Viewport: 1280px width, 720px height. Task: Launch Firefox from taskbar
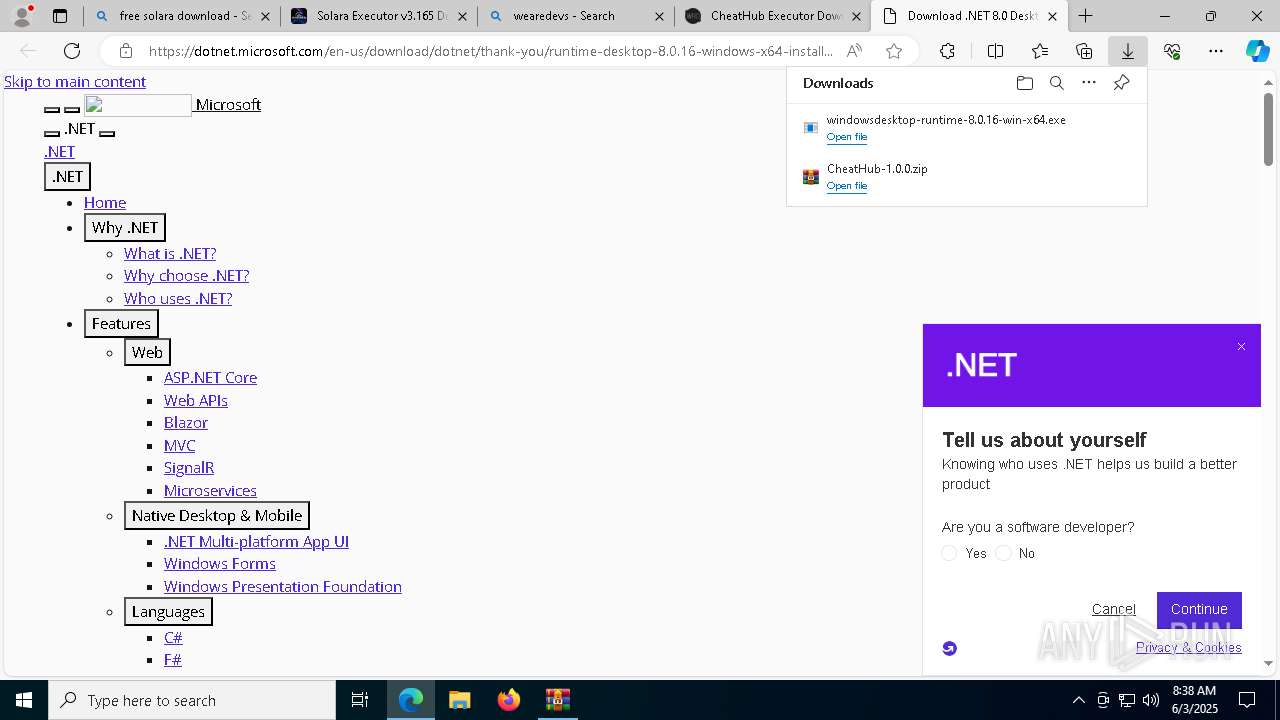point(509,700)
